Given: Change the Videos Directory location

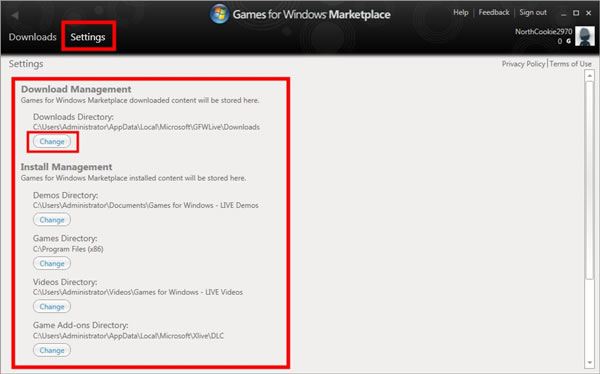Looking at the screenshot, I should coord(52,307).
